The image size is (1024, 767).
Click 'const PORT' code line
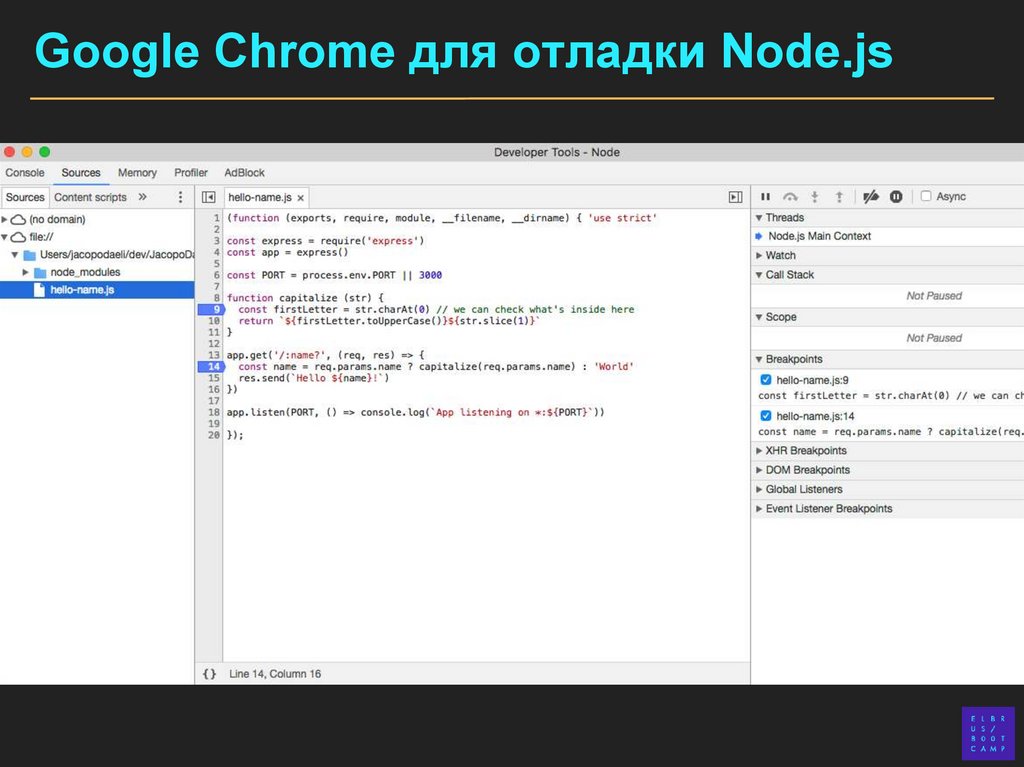(334, 275)
